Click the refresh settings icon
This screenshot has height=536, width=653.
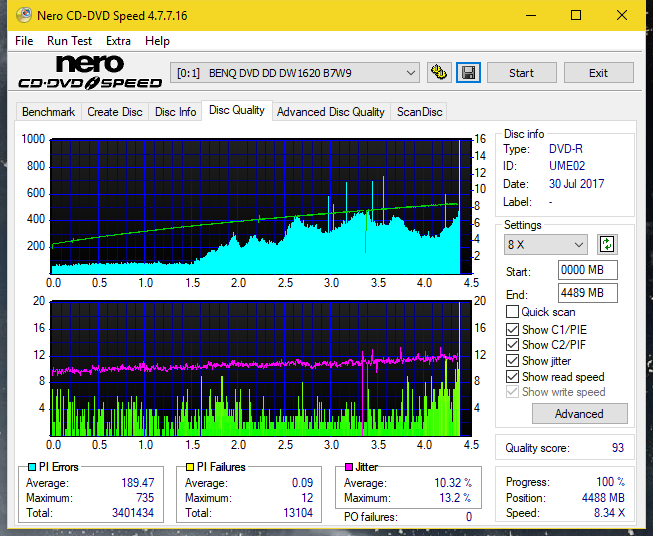[x=607, y=244]
